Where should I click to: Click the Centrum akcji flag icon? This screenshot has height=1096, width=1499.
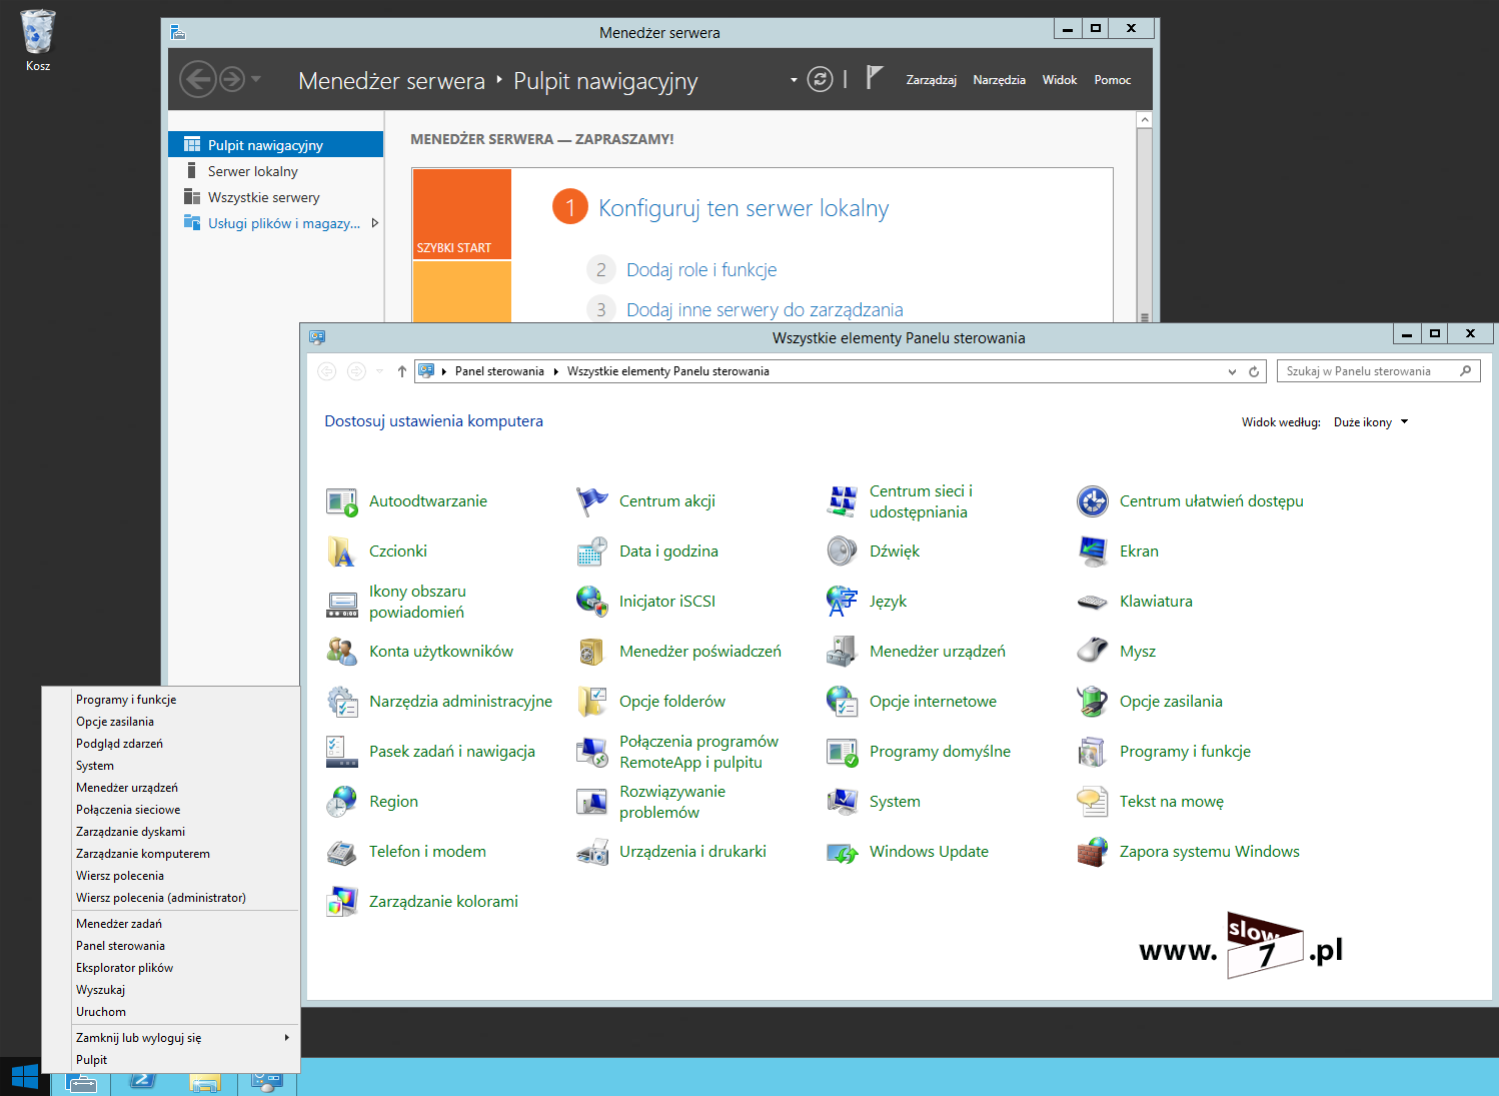tap(592, 501)
